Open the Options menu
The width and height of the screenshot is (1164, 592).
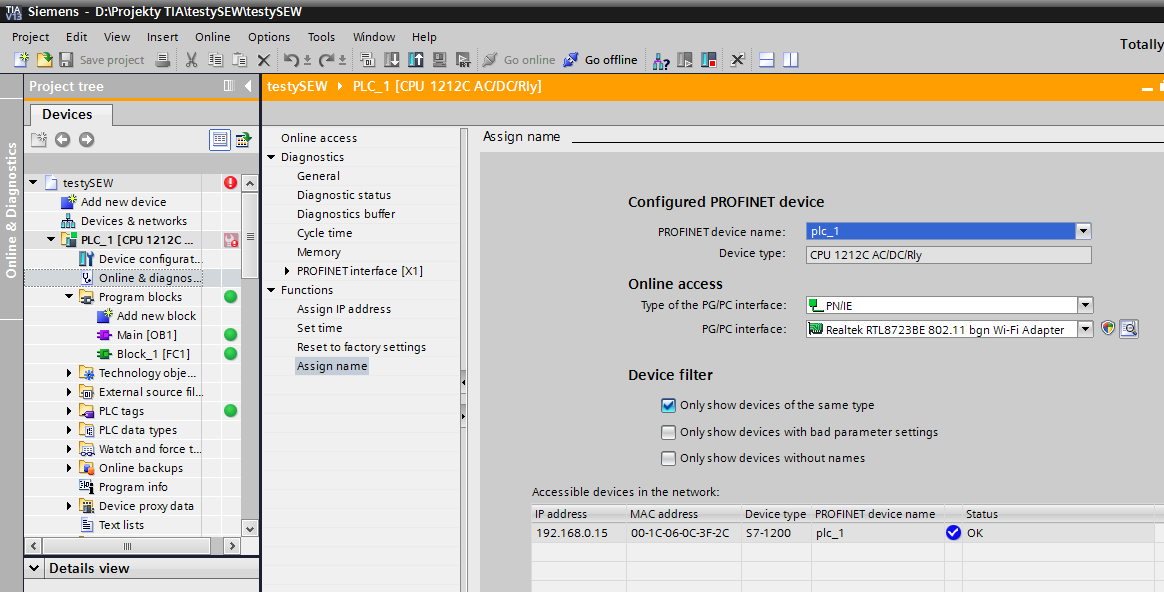point(269,36)
